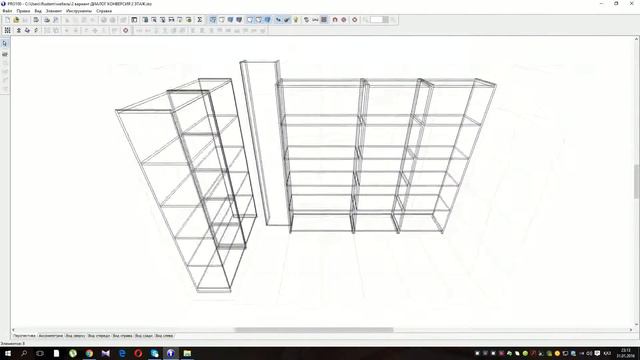Open the Инструменты menu
640x360 pixels.
click(79, 11)
